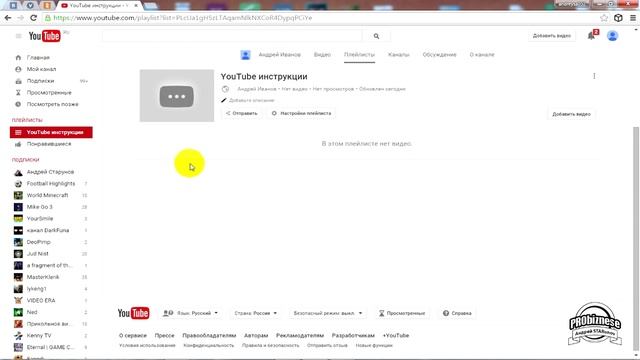Open Настройки плейлиста settings button

click(x=301, y=113)
